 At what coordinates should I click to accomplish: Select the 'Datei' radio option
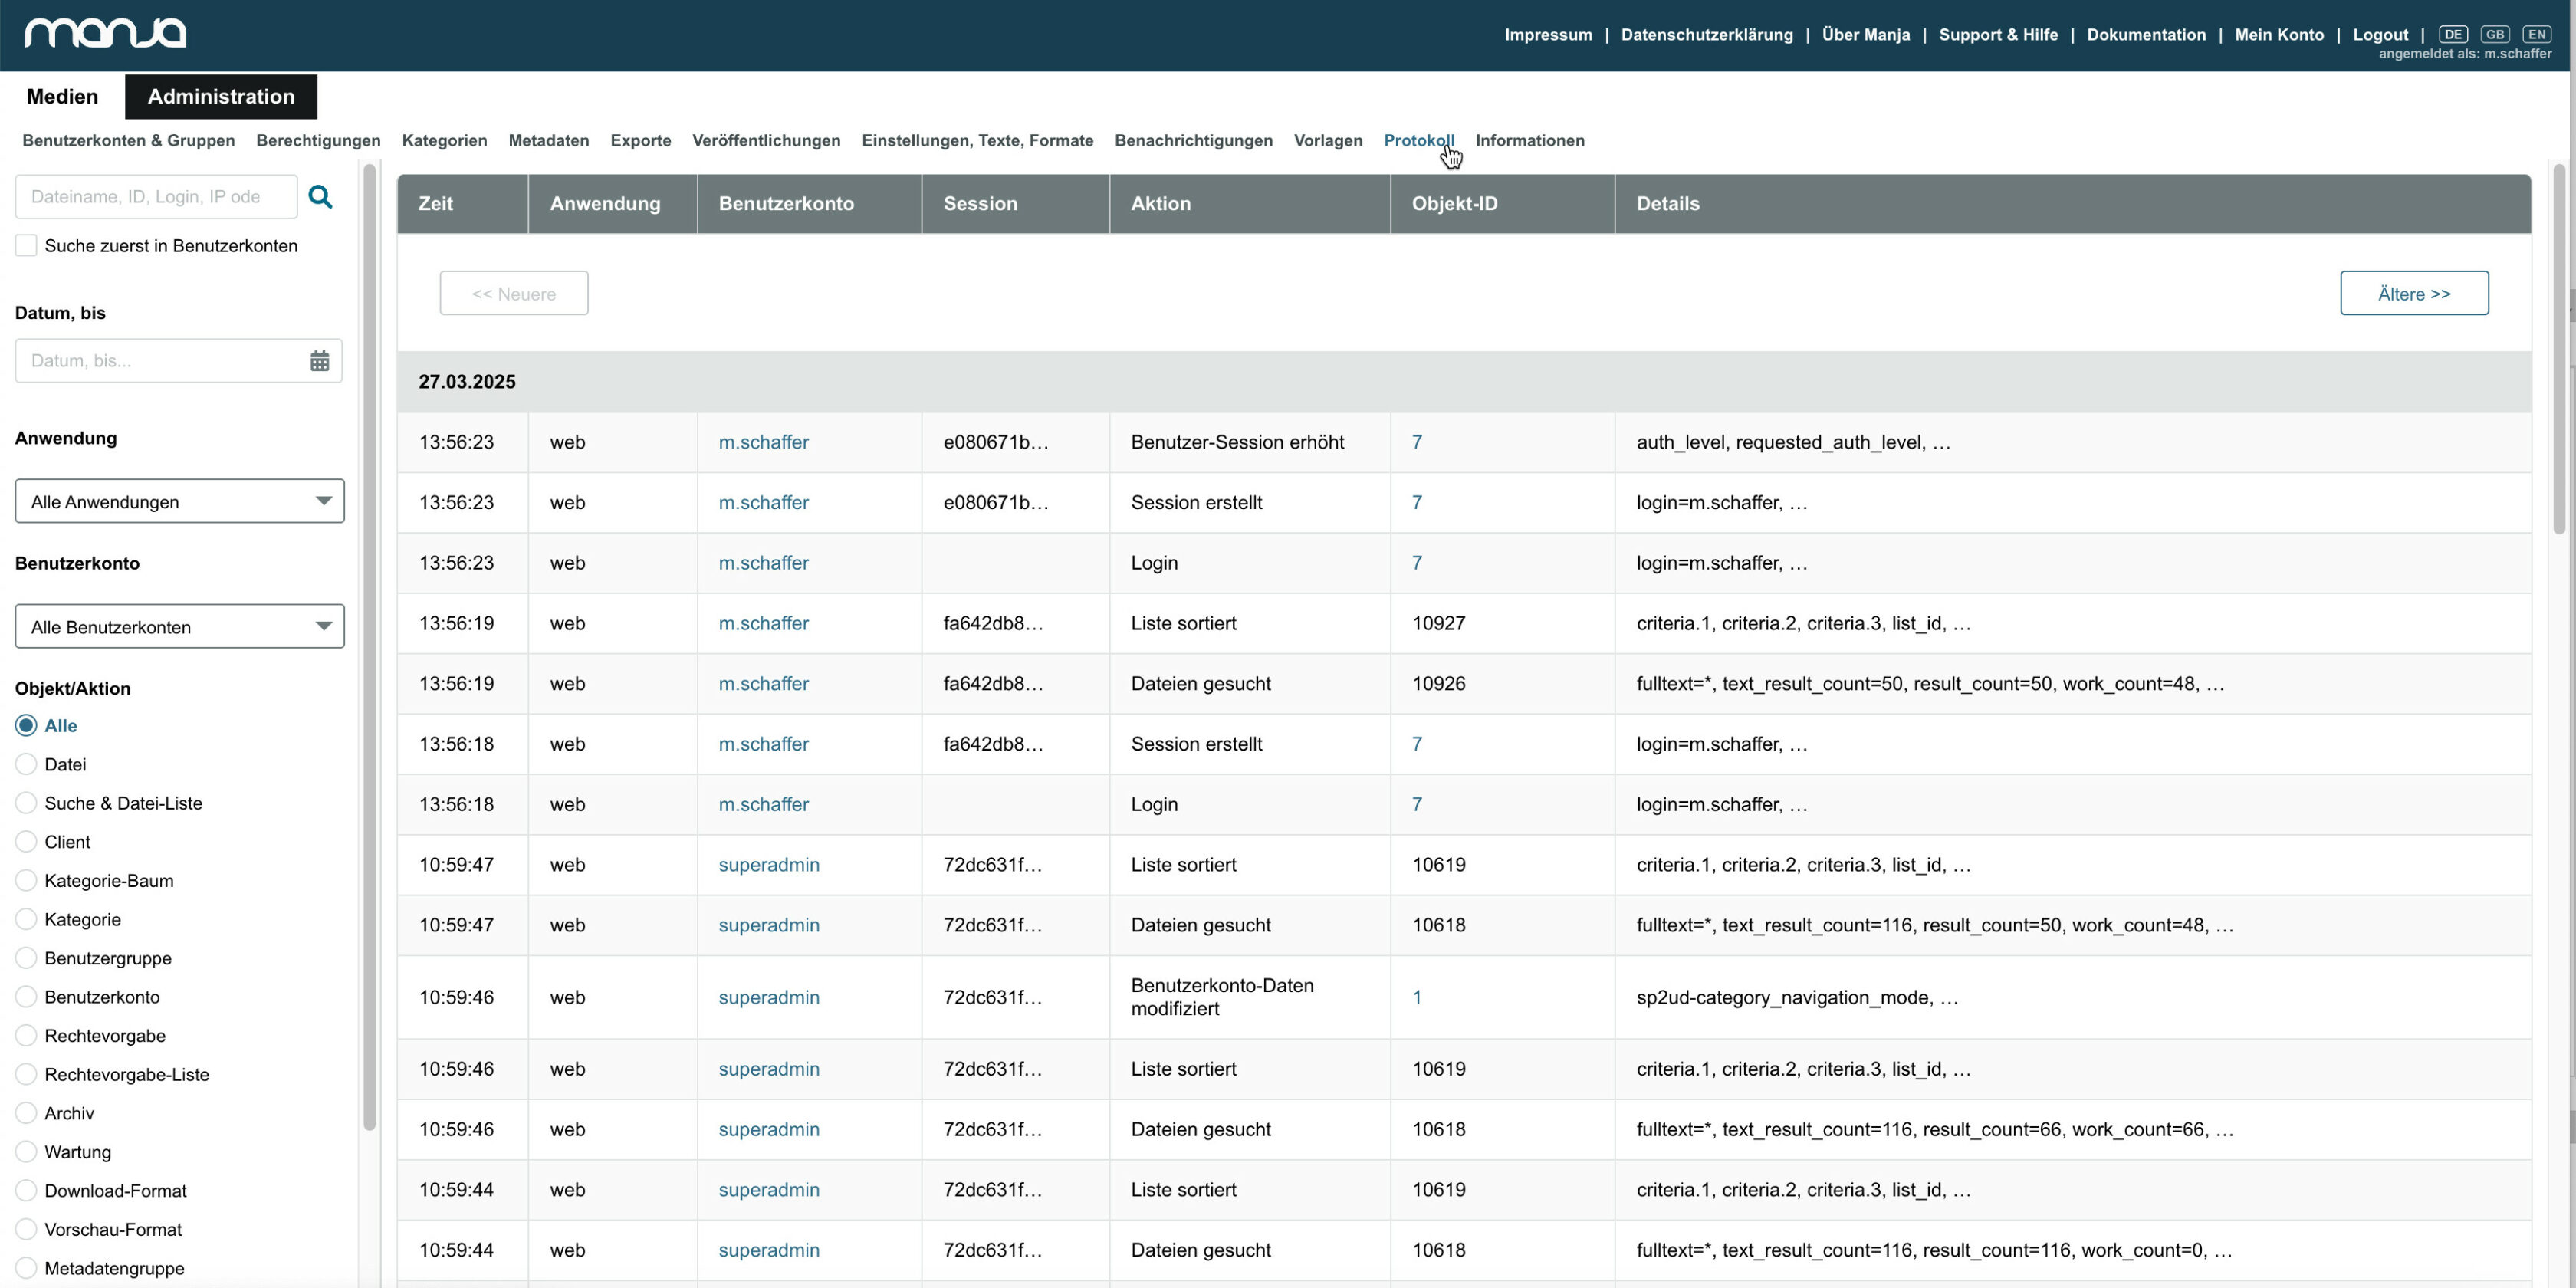(26, 765)
